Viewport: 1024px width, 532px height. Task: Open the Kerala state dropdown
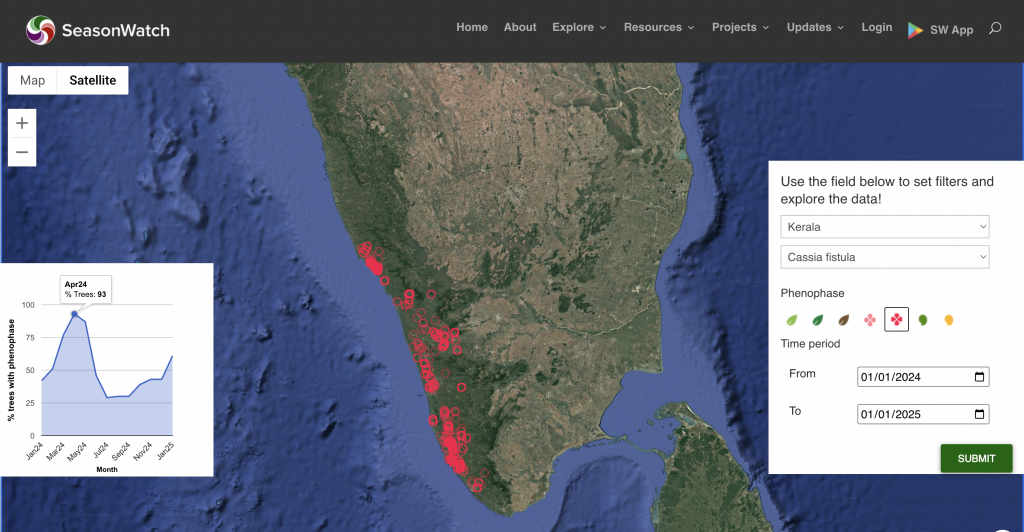pos(884,227)
